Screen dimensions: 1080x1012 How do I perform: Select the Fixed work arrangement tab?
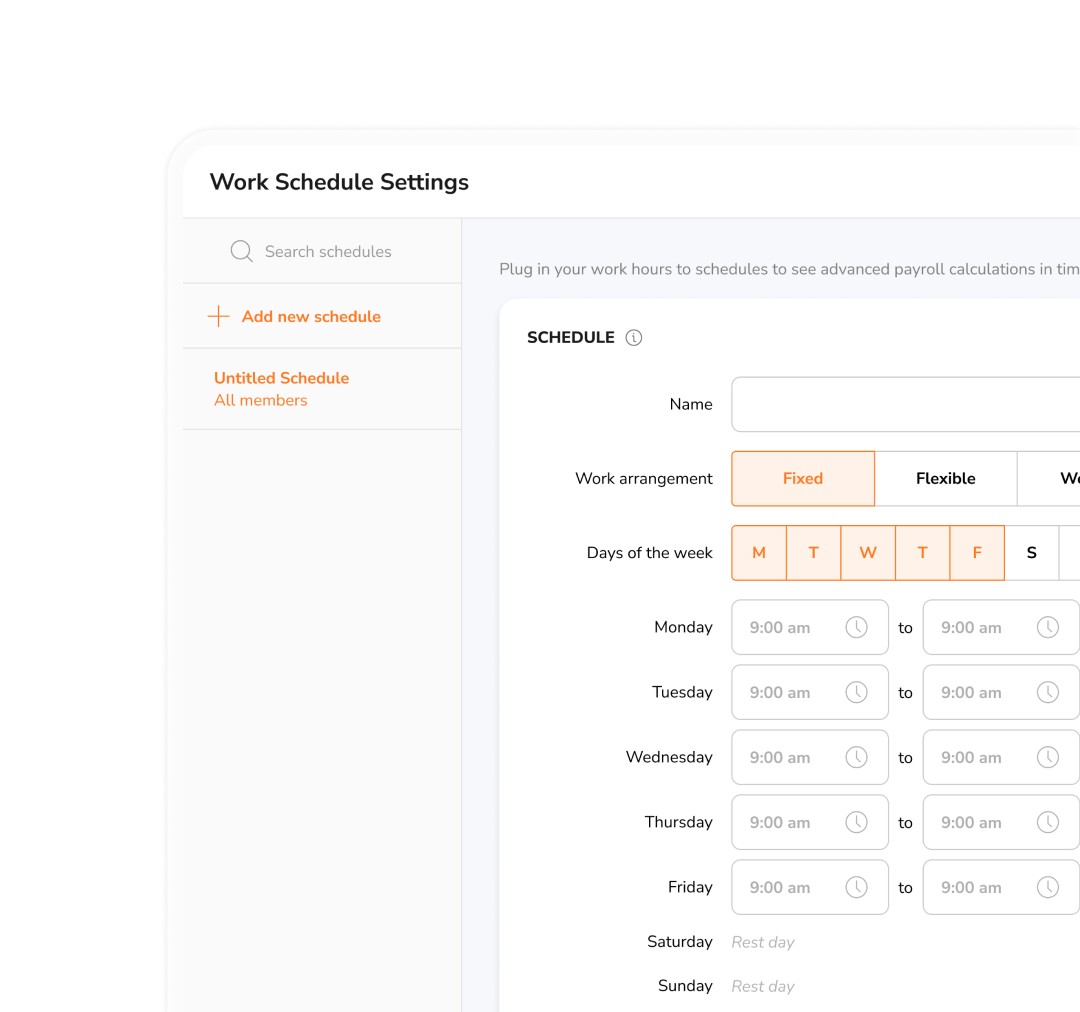[x=803, y=478]
